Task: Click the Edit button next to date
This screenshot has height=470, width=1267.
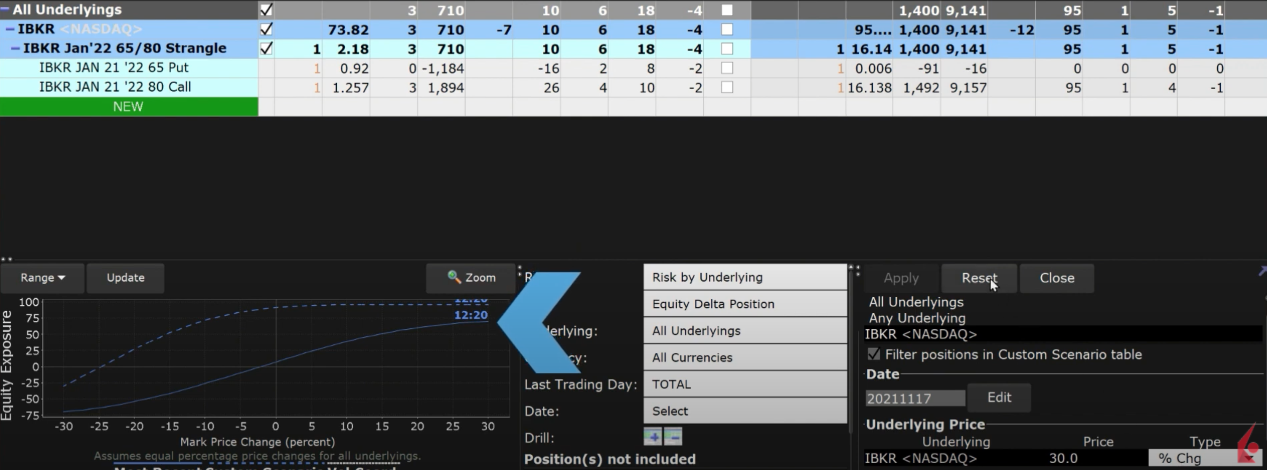Action: tap(998, 397)
